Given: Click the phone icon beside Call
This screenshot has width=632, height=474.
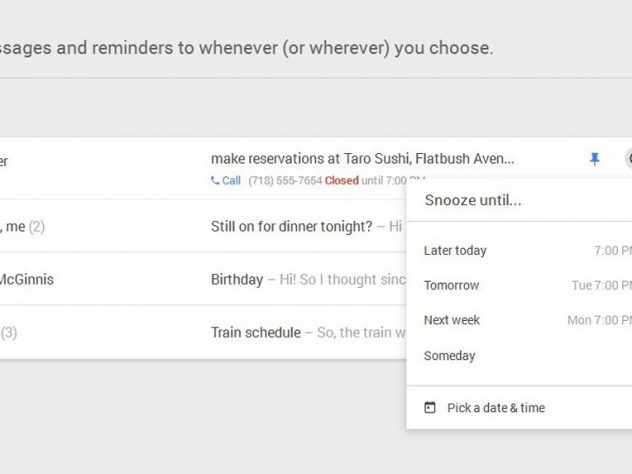Looking at the screenshot, I should 215,181.
